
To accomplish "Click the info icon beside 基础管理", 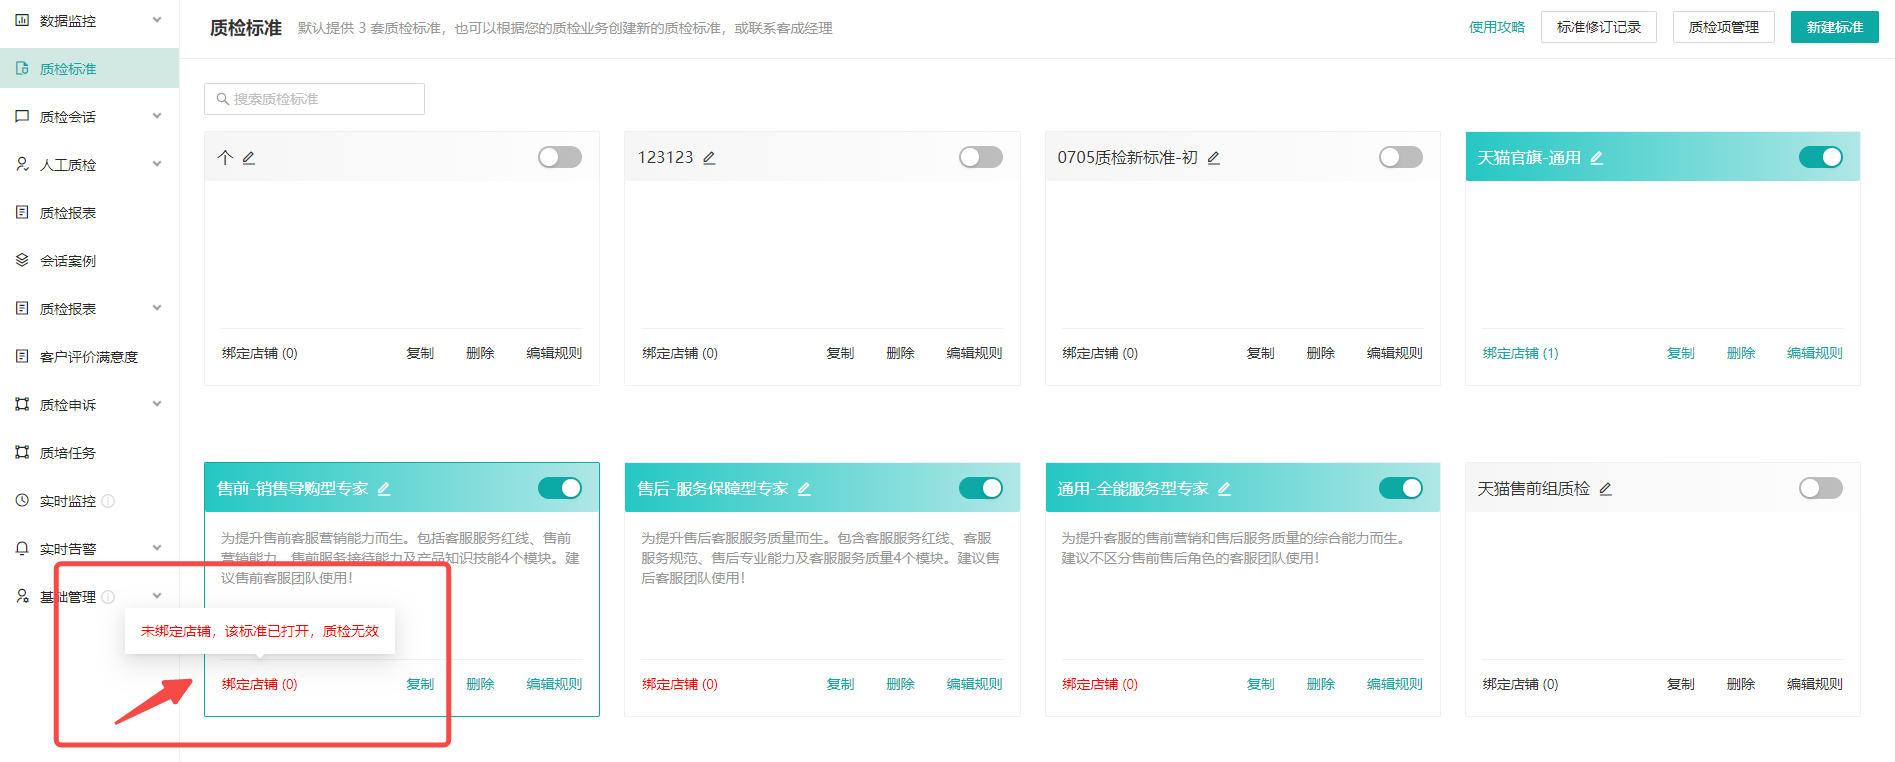I will pyautogui.click(x=108, y=597).
